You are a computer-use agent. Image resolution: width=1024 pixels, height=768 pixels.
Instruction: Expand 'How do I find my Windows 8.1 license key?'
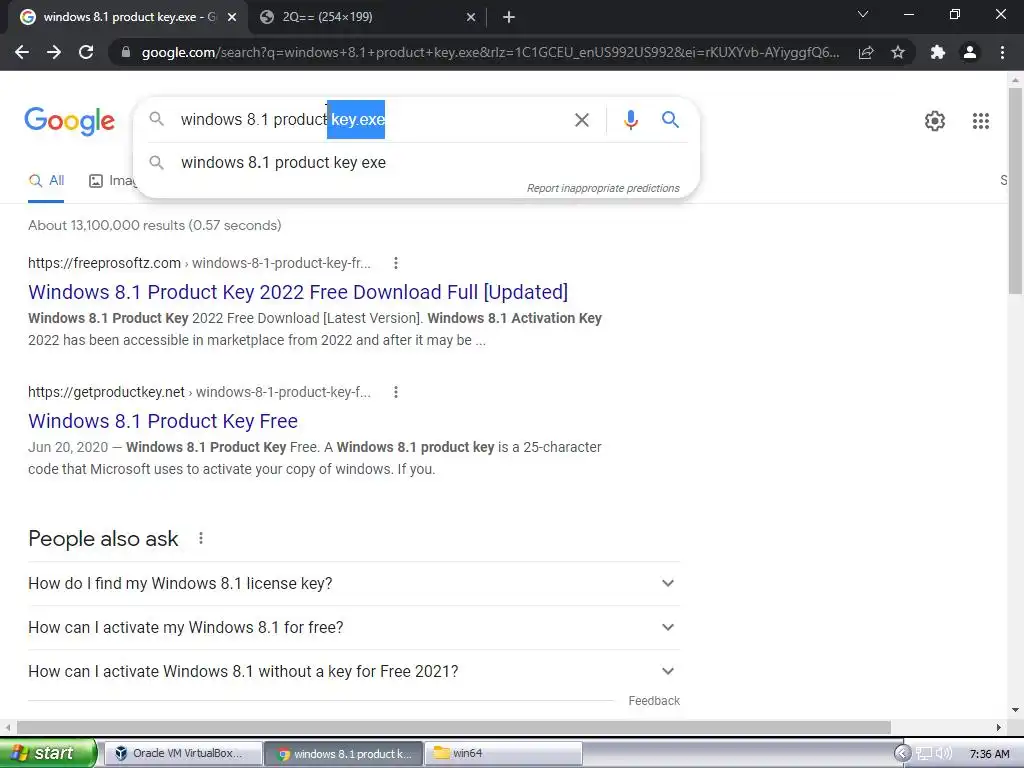(354, 583)
